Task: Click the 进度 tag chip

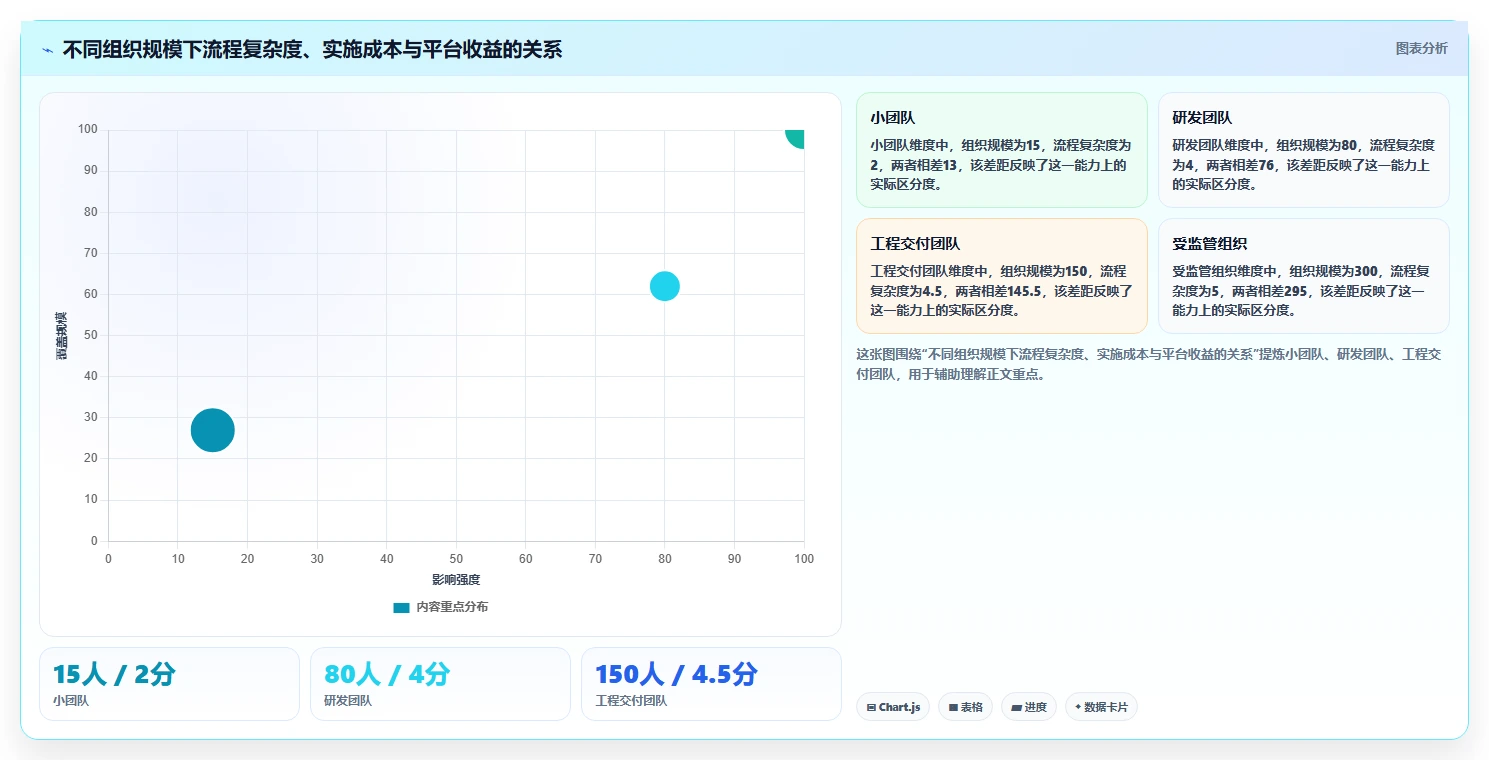Action: (1029, 707)
